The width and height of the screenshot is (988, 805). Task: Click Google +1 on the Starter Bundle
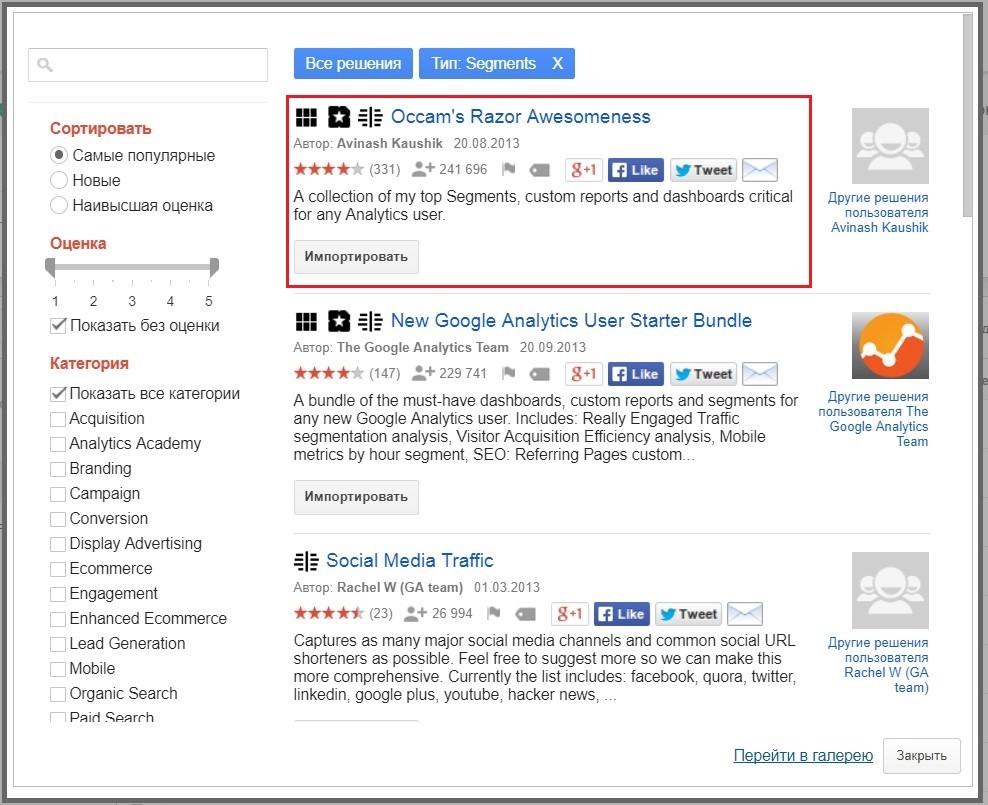click(x=583, y=374)
